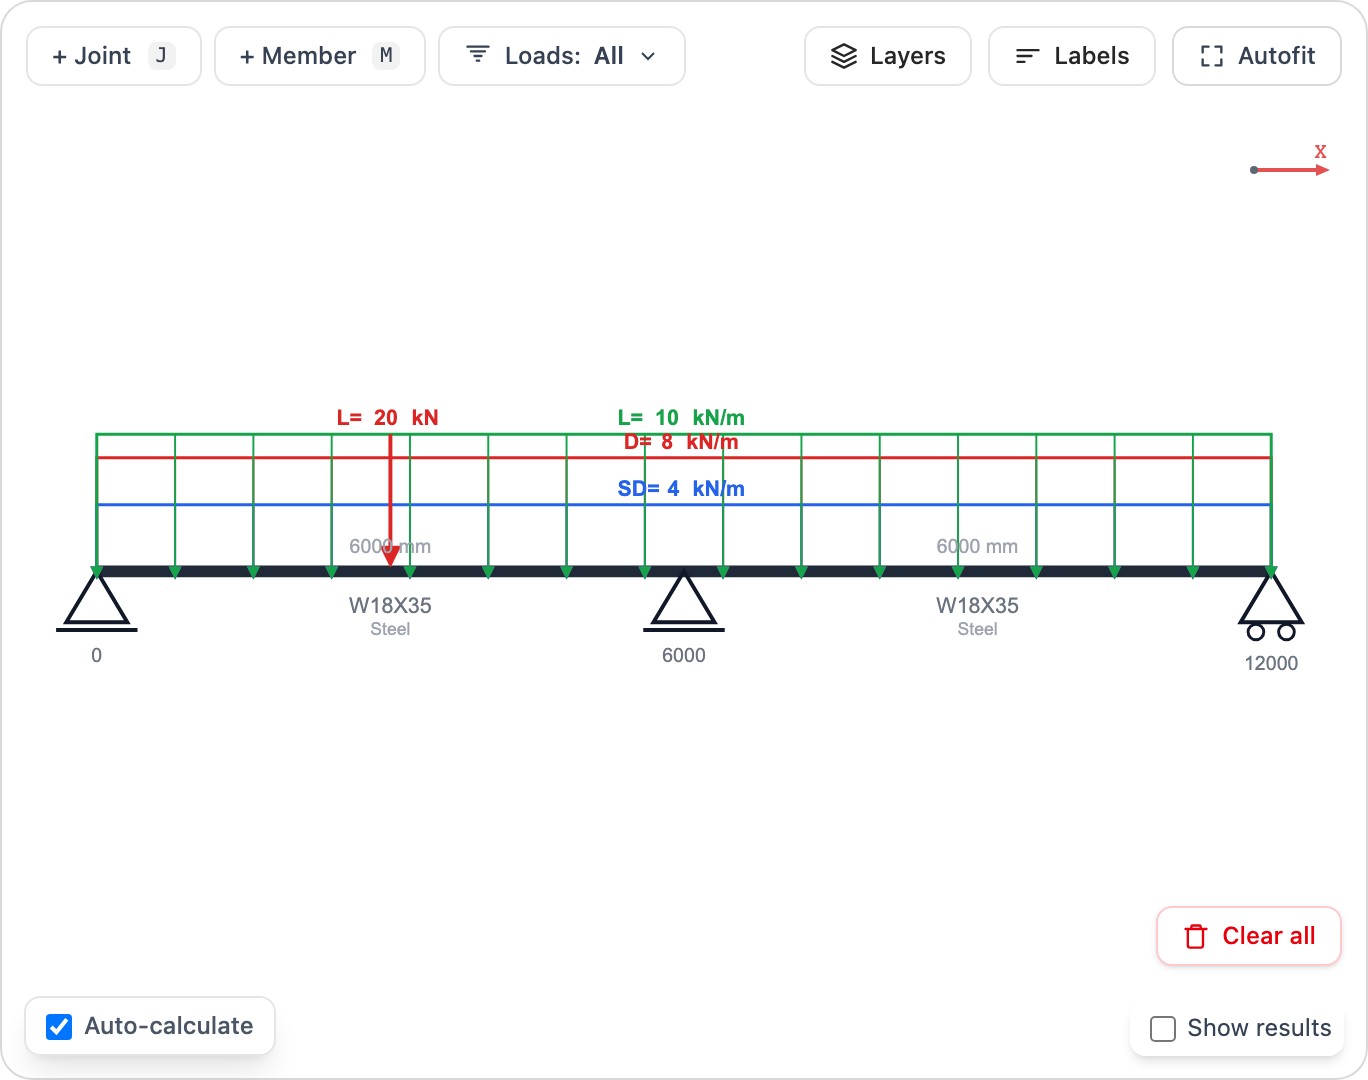Select the red 20 kN point load arrow
Screen dimensions: 1368x1080
tap(390, 500)
